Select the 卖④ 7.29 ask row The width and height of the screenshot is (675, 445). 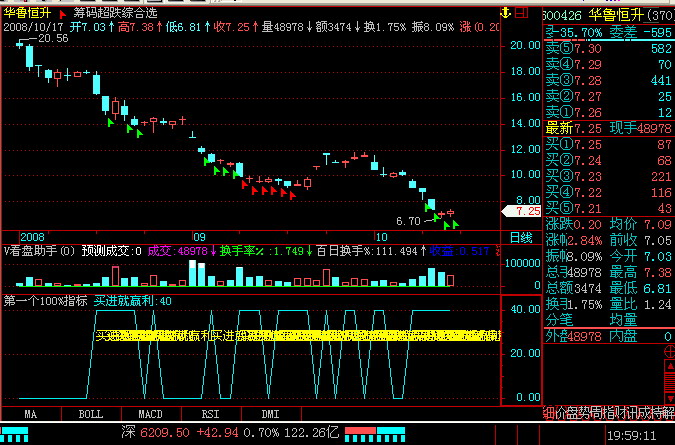pos(608,64)
